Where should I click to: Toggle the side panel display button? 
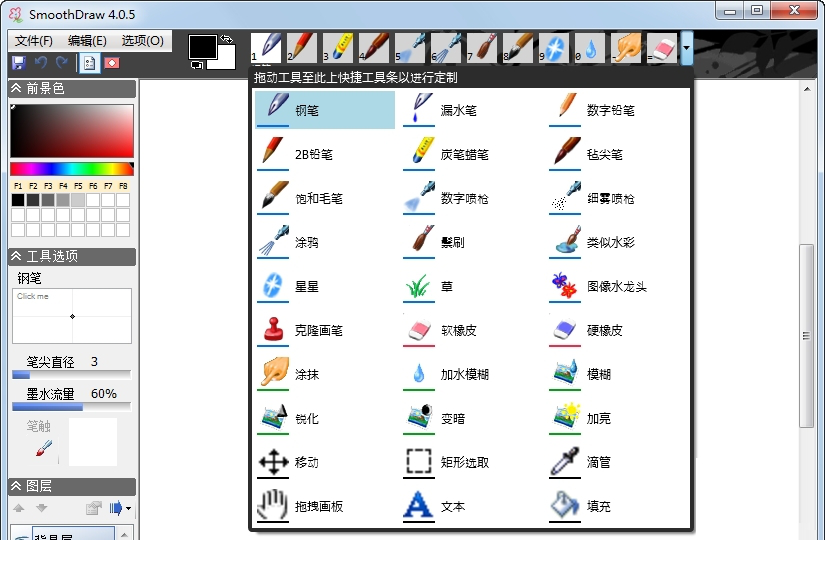click(x=89, y=63)
